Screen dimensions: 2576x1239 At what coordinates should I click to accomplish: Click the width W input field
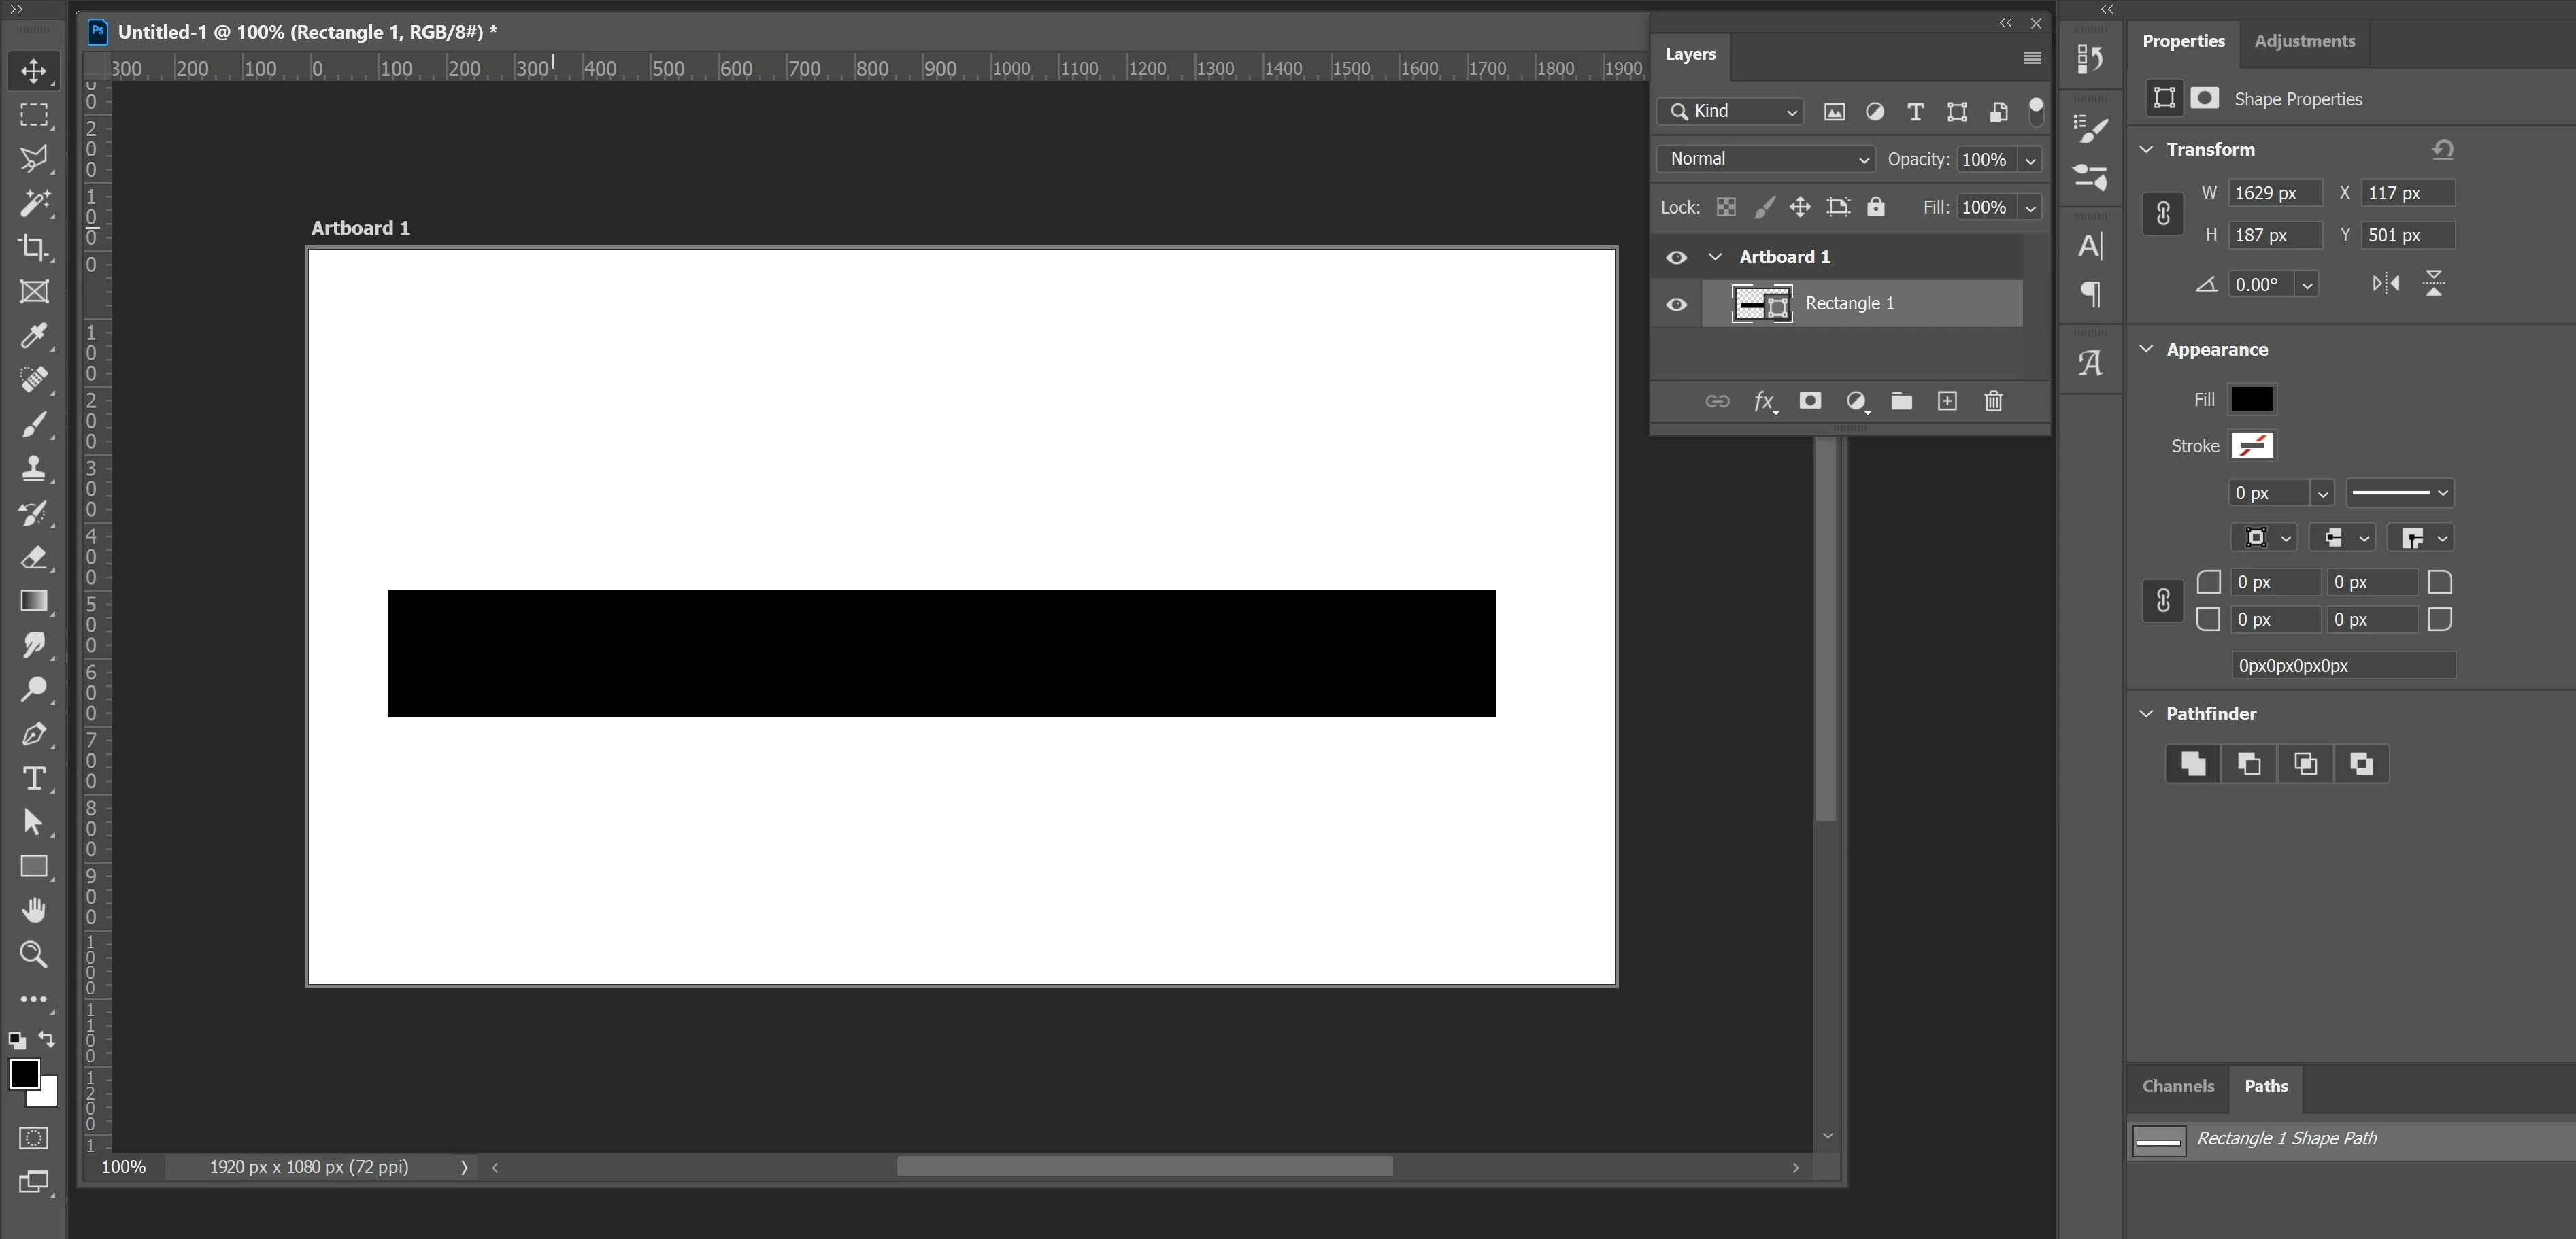click(2274, 193)
